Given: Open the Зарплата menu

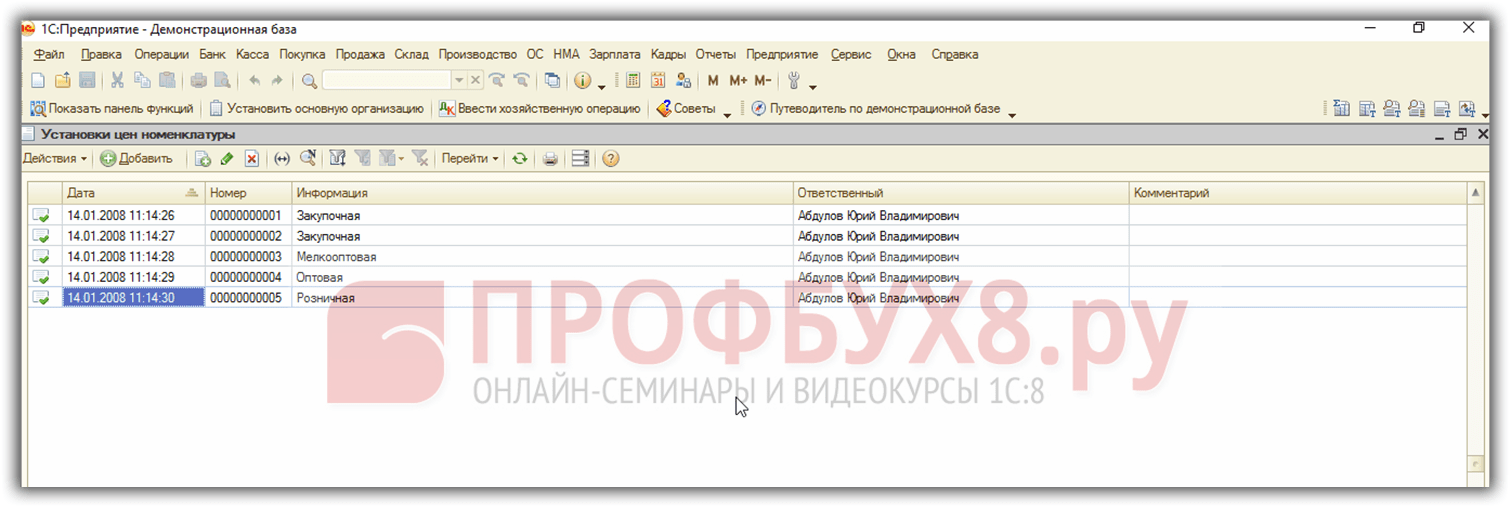Looking at the screenshot, I should tap(615, 54).
